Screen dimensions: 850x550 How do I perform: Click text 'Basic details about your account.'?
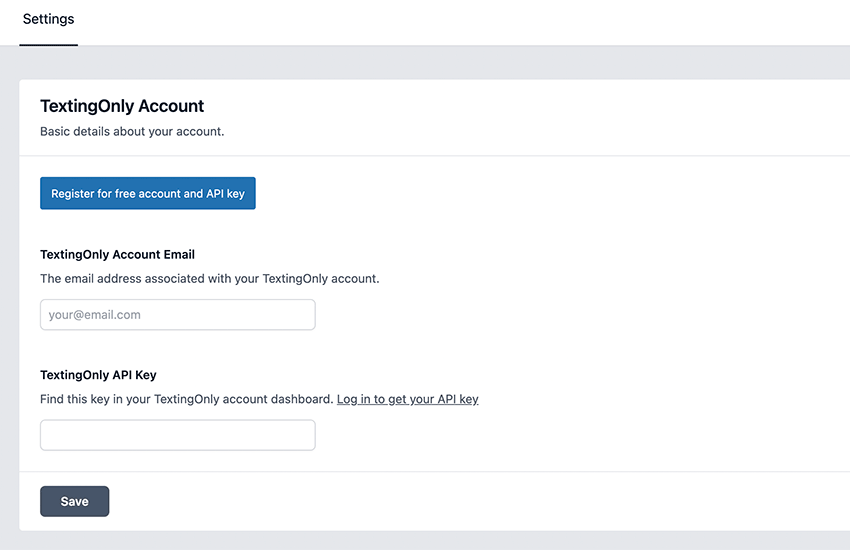click(x=132, y=132)
